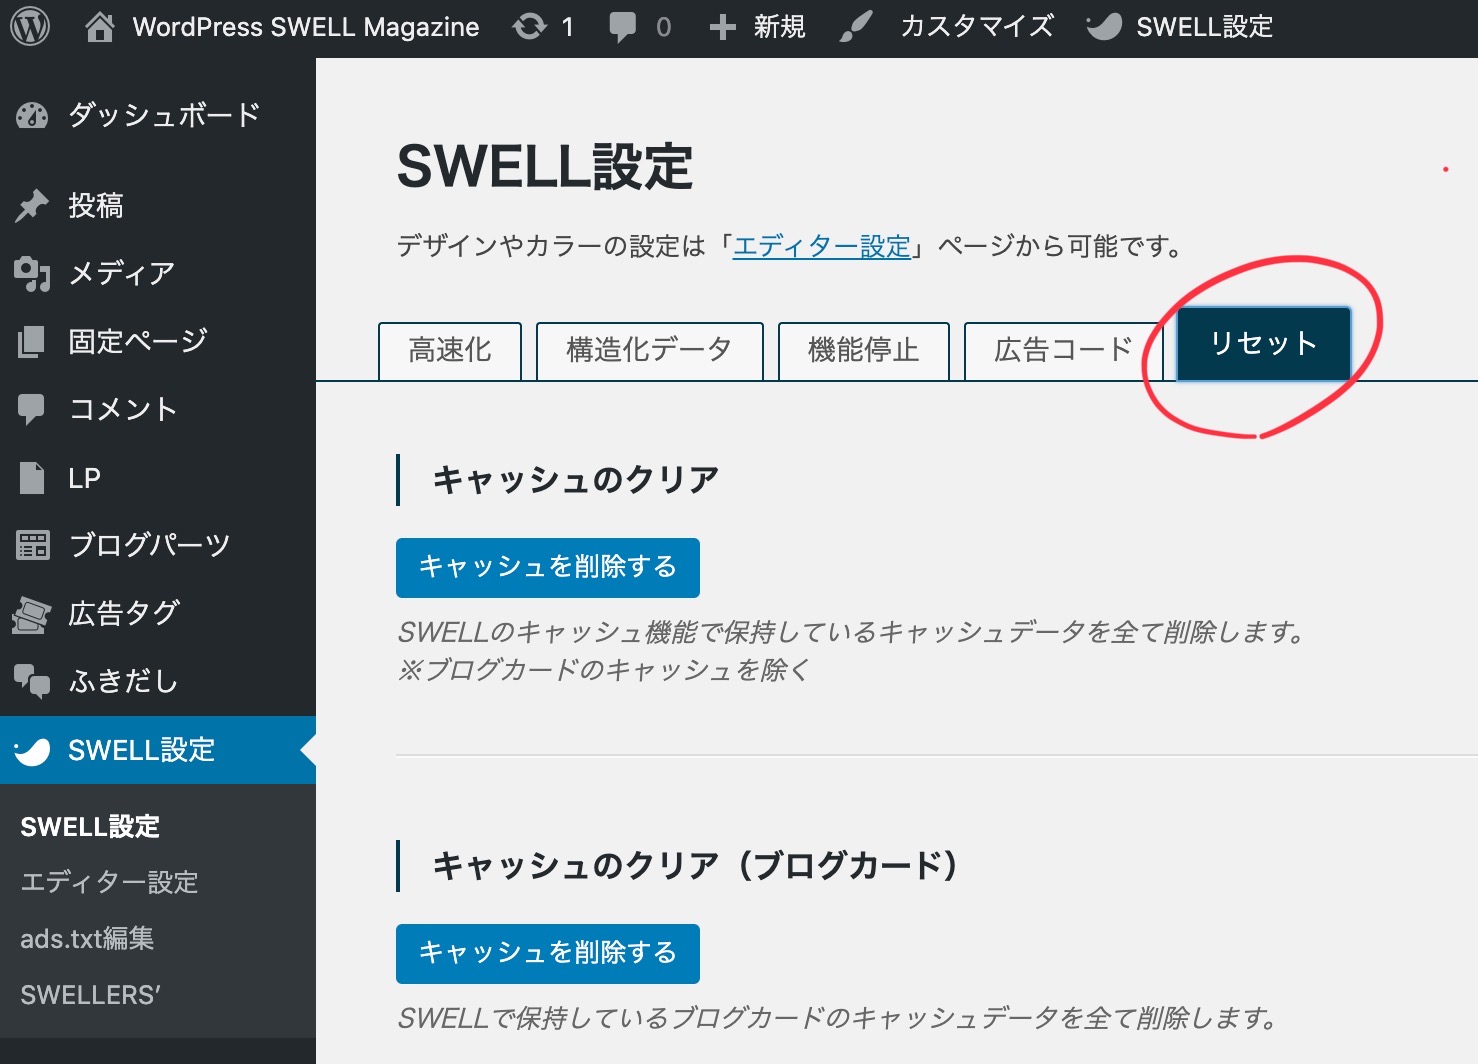1478x1064 pixels.
Task: Click the home icon beside the site name
Action: tap(99, 27)
